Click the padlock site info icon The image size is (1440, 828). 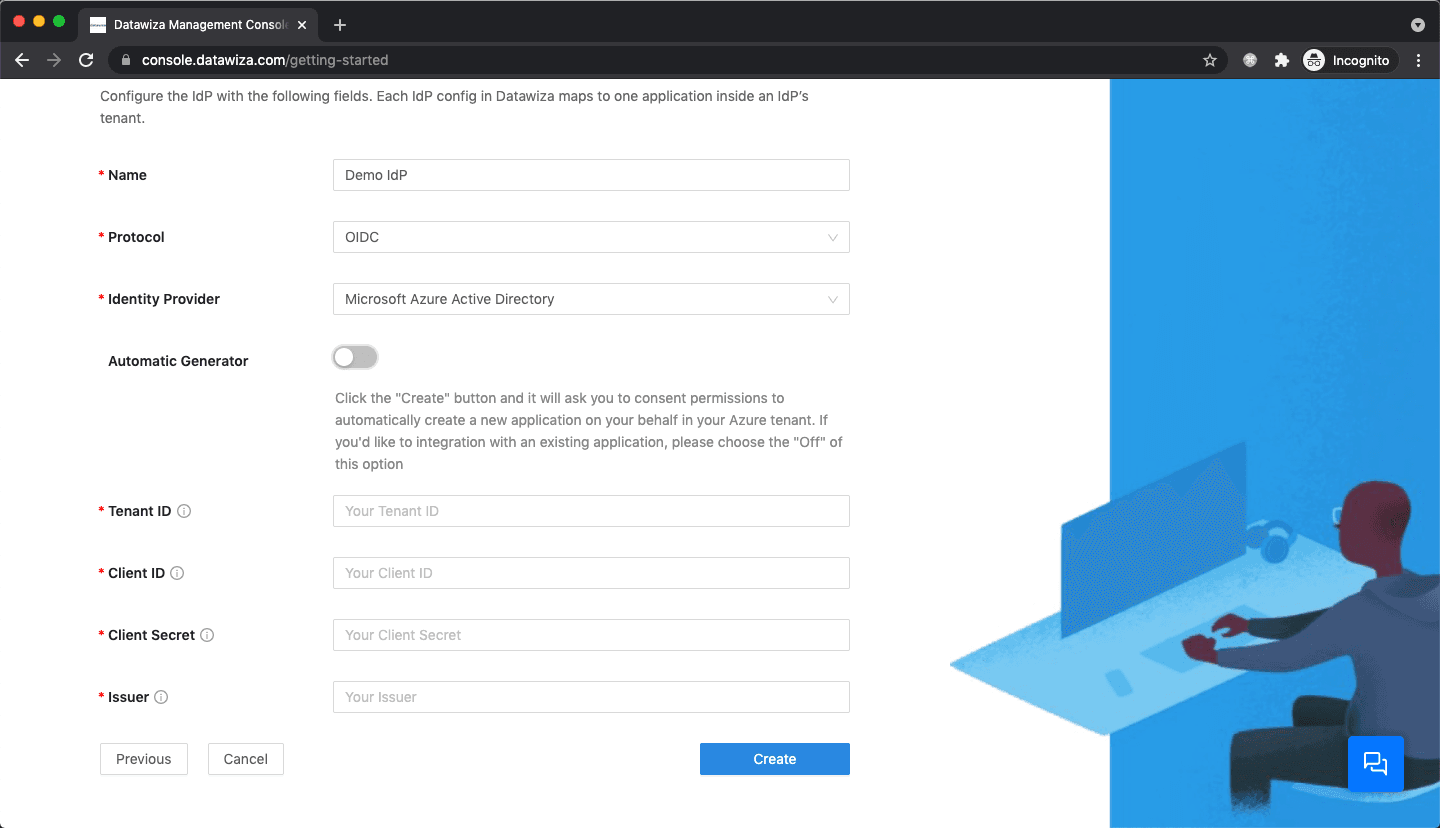pyautogui.click(x=125, y=60)
